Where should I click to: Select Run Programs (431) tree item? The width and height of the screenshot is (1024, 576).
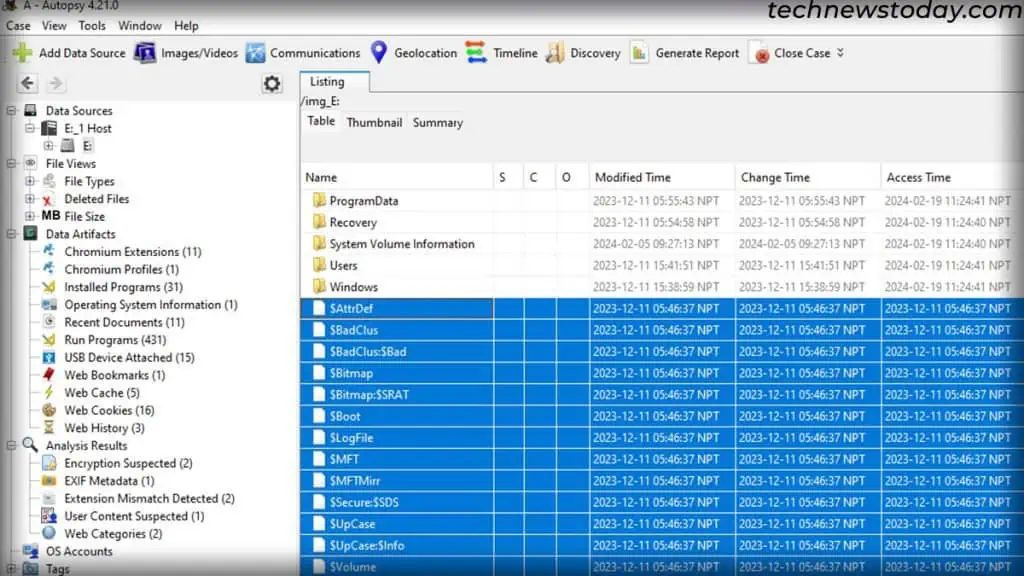click(115, 340)
